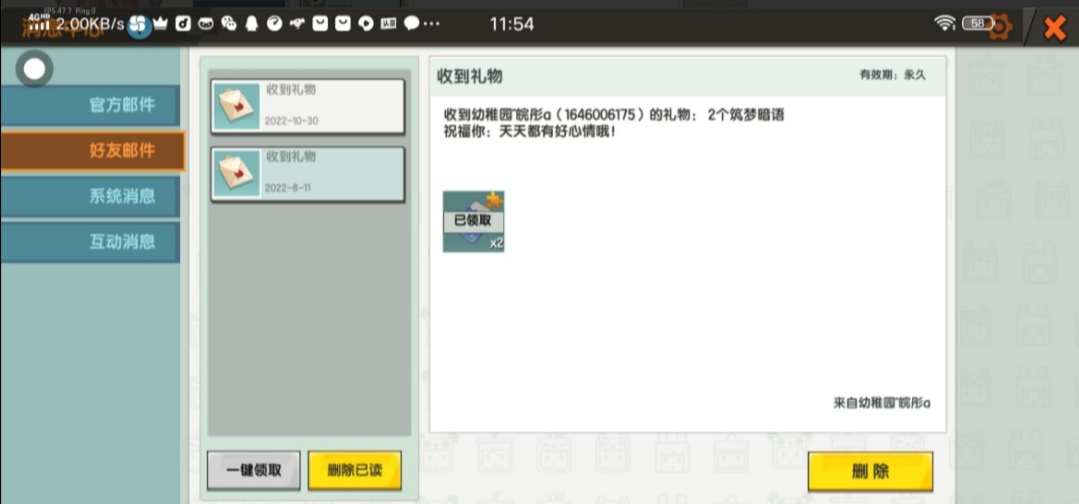Screen dimensions: 1079x504
Task: Tap the TikTok icon in status bar
Action: 183,24
